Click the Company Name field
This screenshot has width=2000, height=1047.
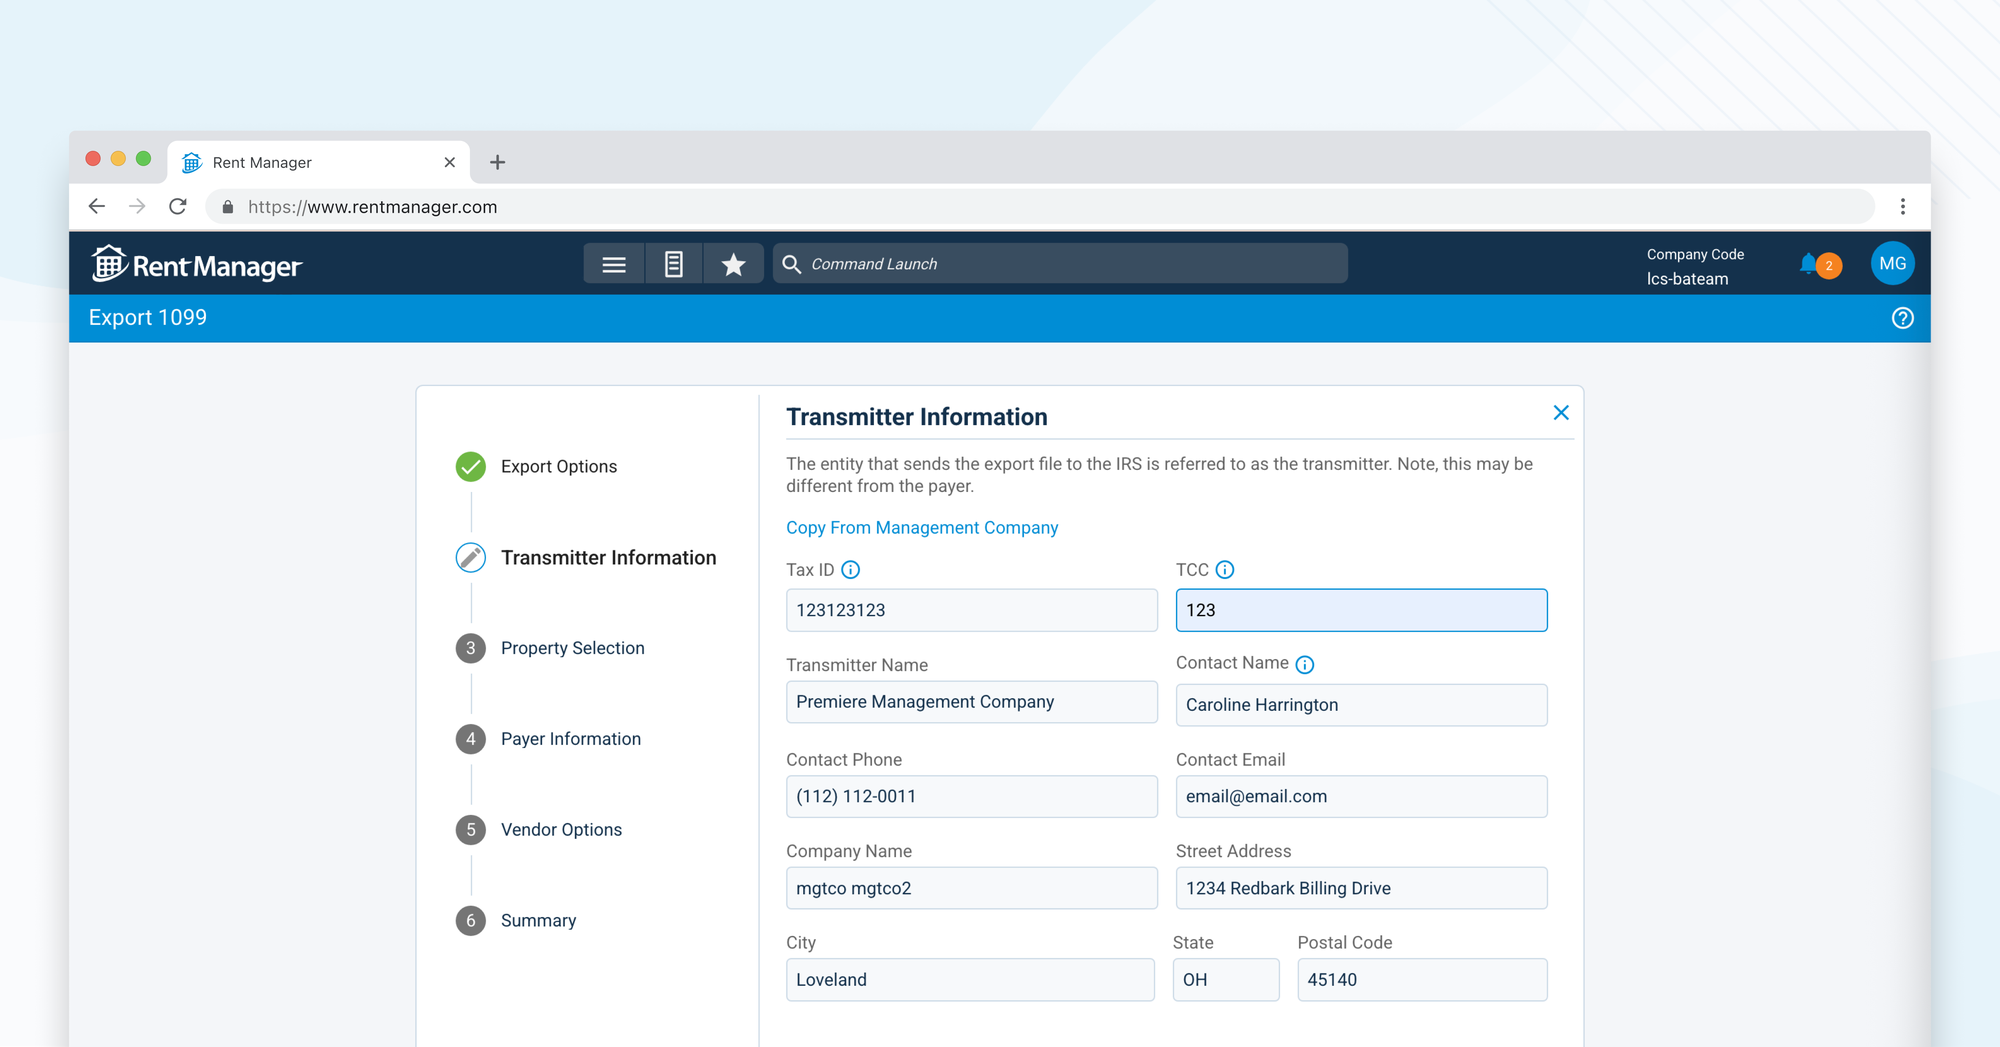(971, 888)
